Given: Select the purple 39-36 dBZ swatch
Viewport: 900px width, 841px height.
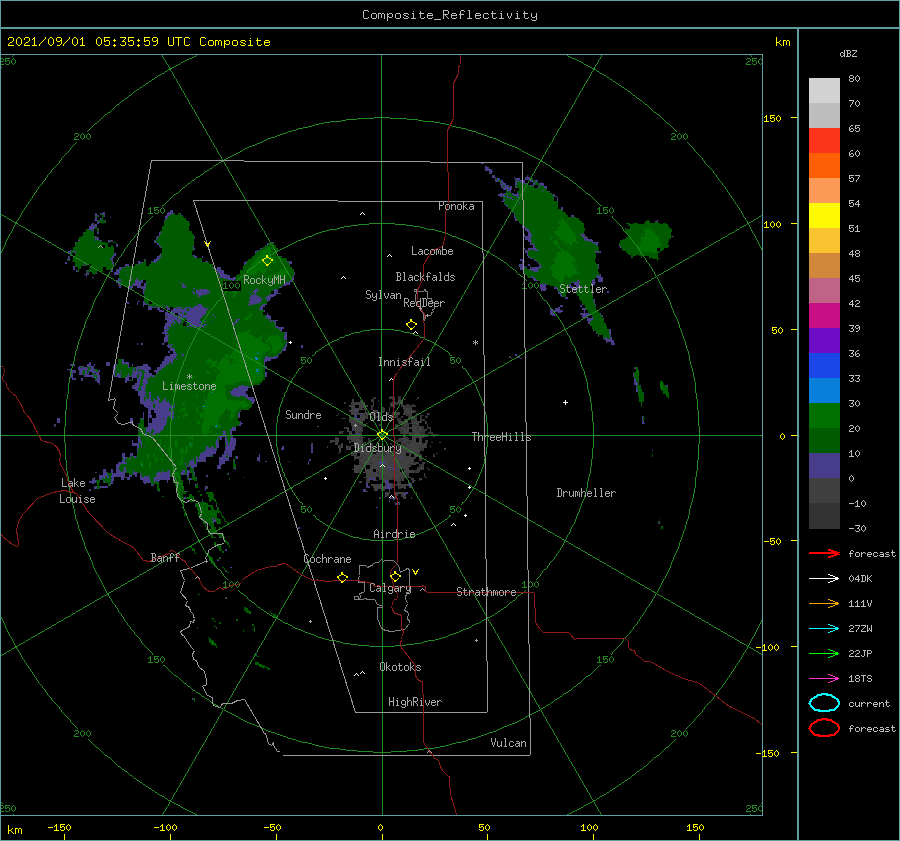Looking at the screenshot, I should [x=824, y=340].
